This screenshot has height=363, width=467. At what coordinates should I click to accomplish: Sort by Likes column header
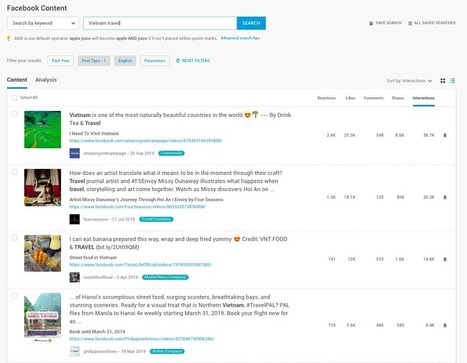click(350, 98)
